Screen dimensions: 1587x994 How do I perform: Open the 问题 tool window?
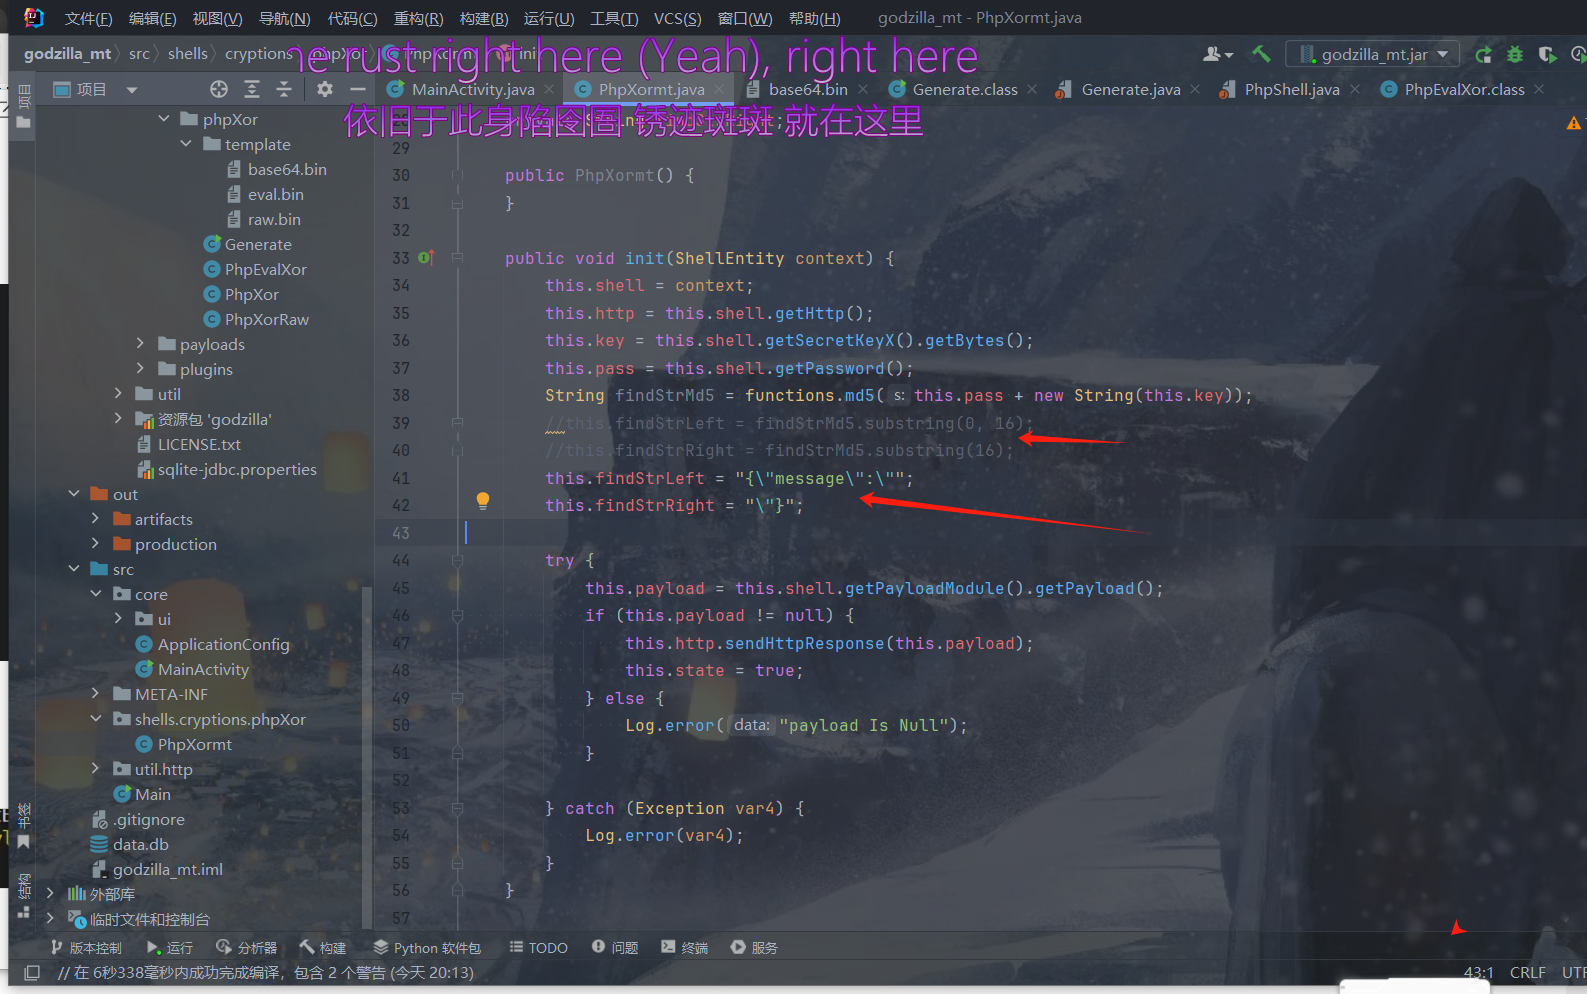(615, 947)
